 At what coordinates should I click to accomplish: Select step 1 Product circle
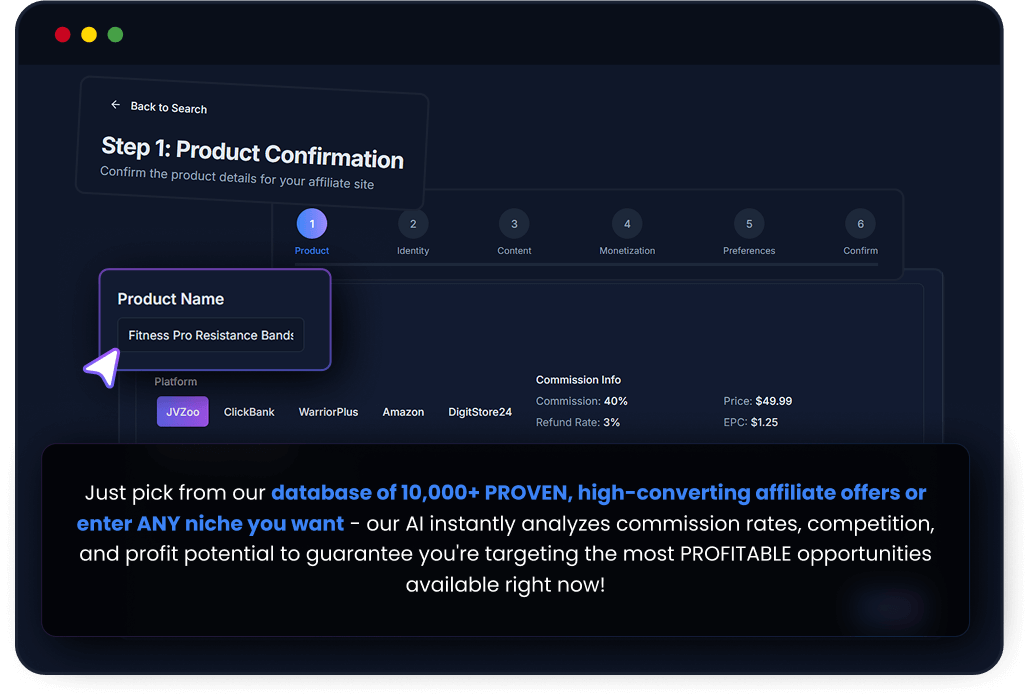click(312, 224)
